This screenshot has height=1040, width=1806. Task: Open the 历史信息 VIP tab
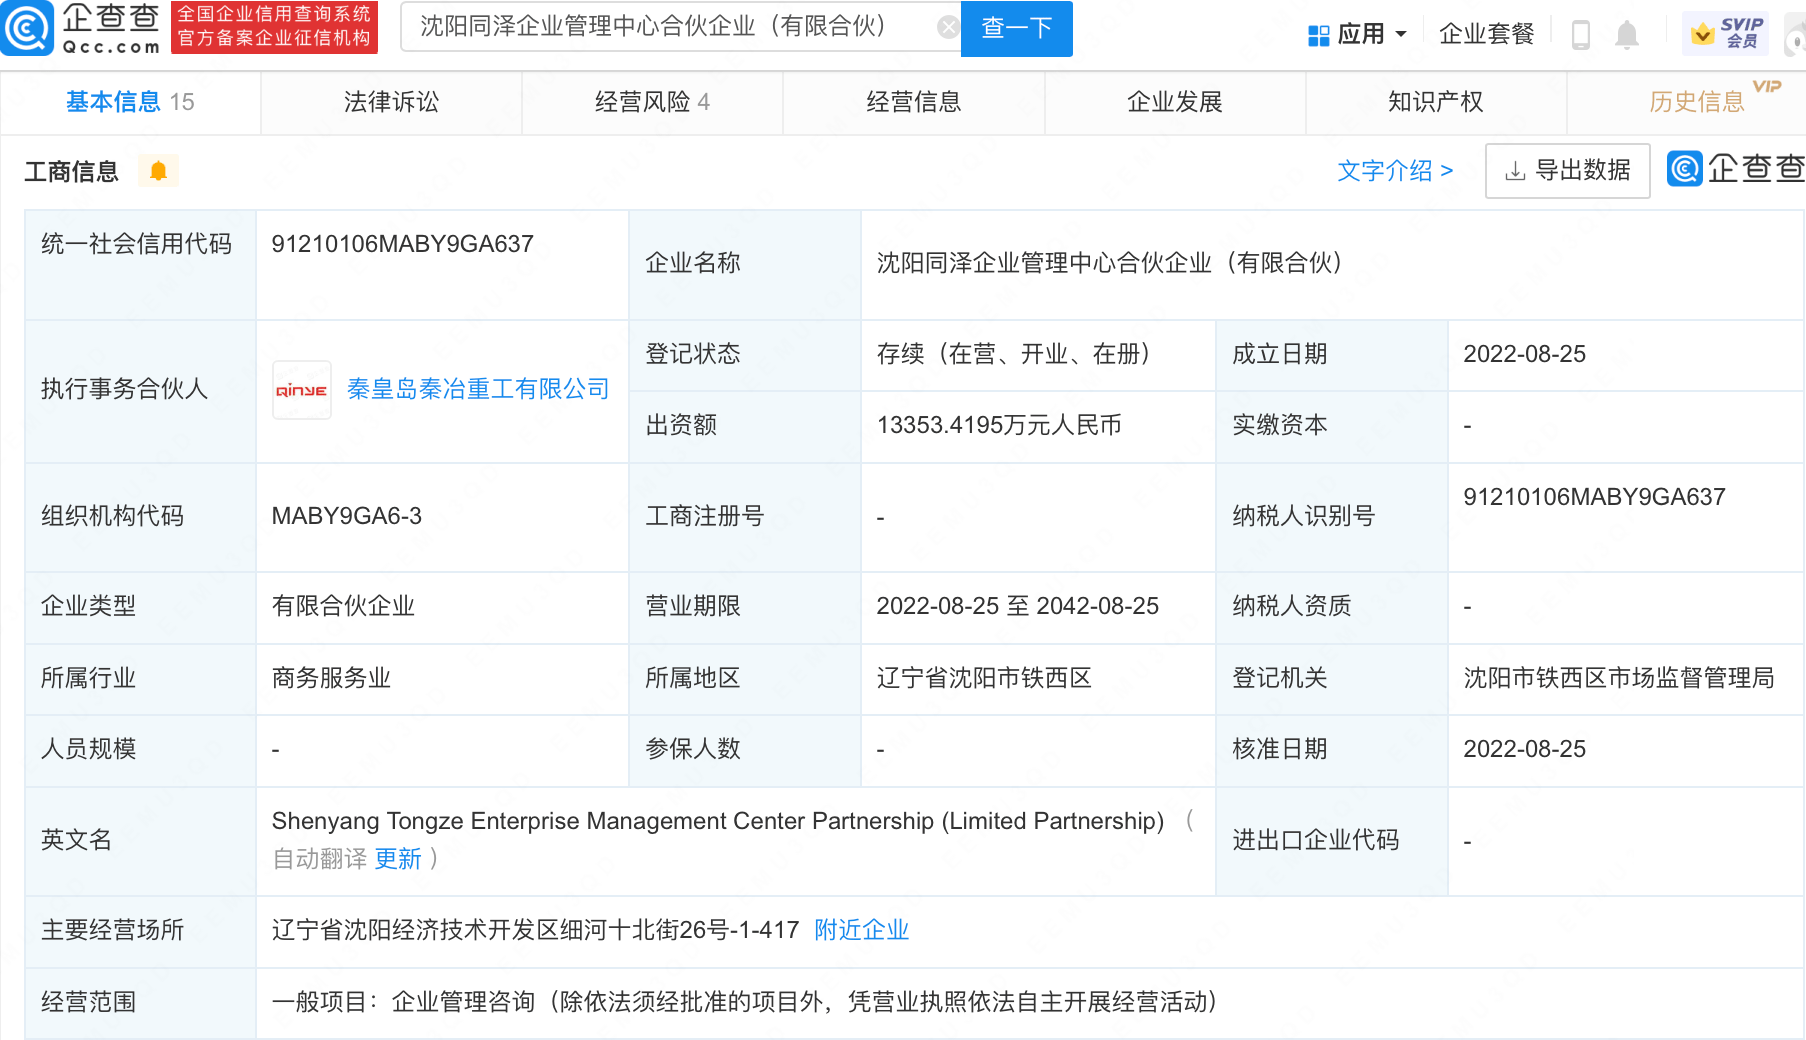coord(1696,102)
